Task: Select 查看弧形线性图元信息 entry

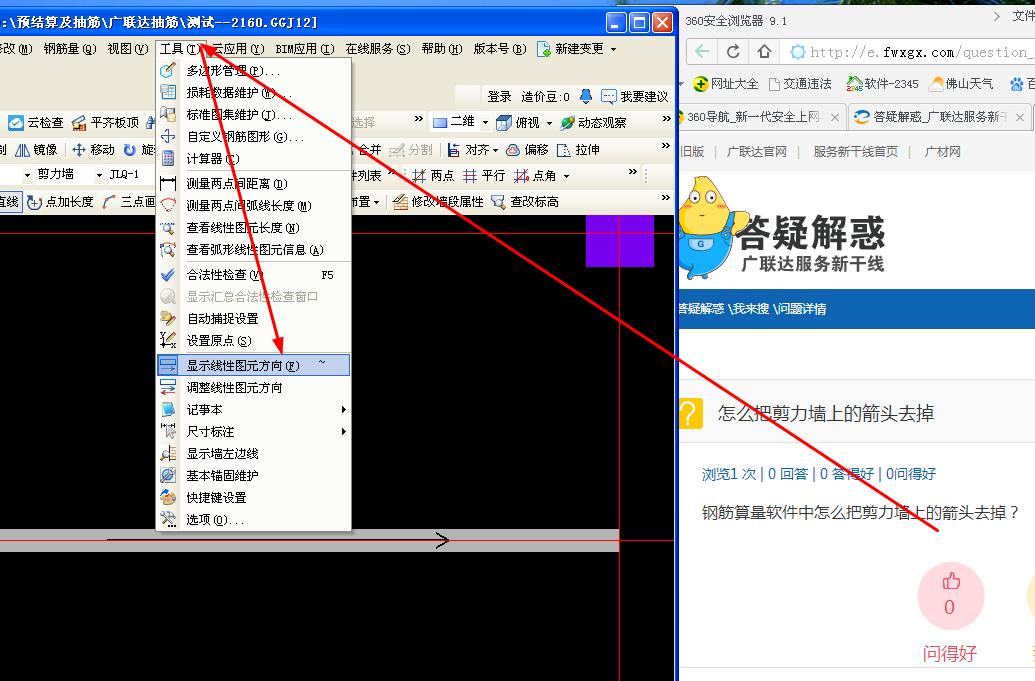Action: pyautogui.click(x=253, y=249)
